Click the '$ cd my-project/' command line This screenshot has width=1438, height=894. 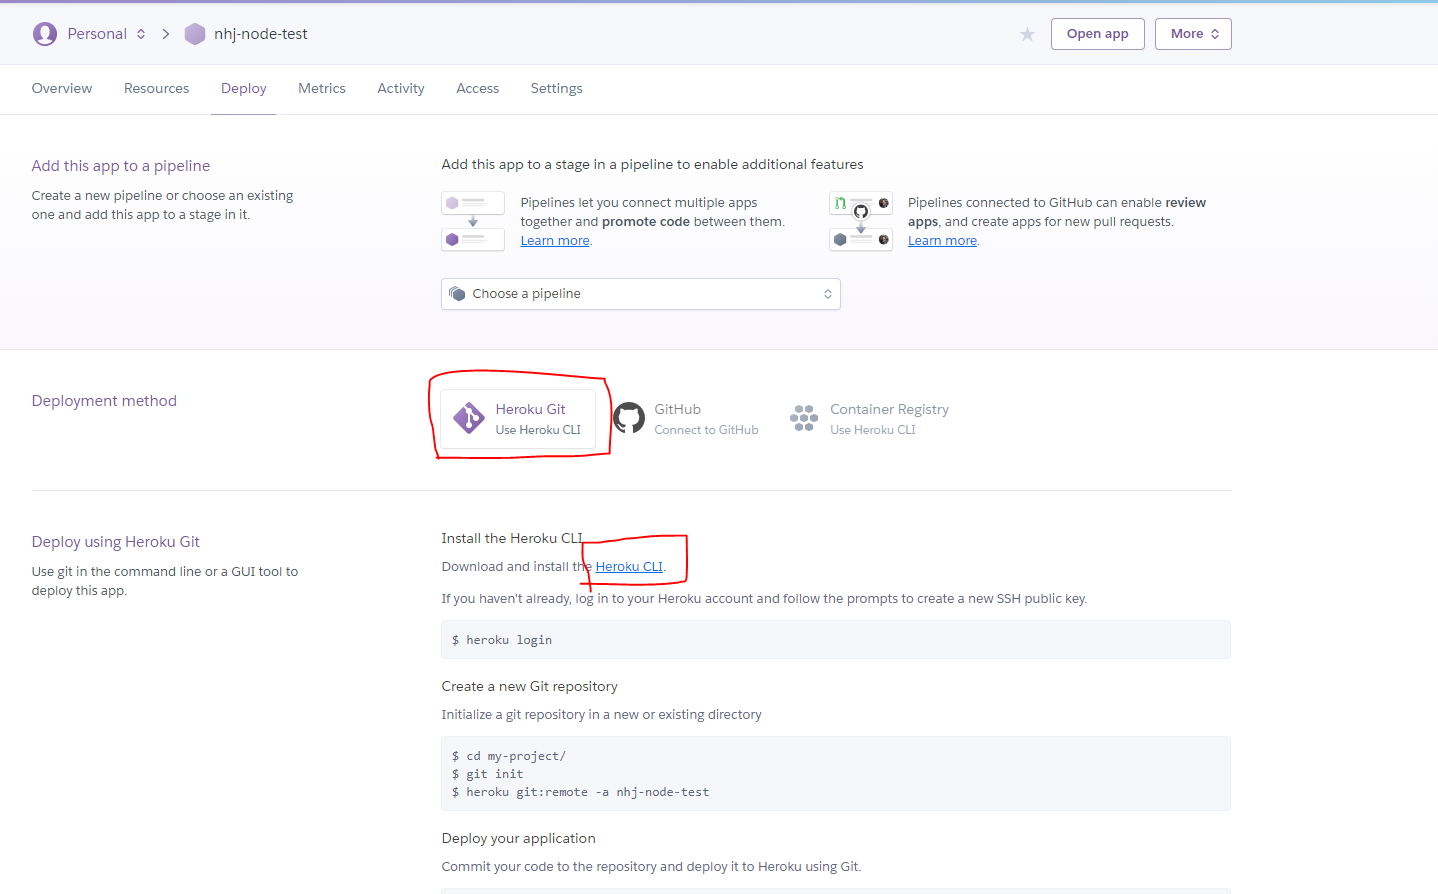[x=509, y=756]
